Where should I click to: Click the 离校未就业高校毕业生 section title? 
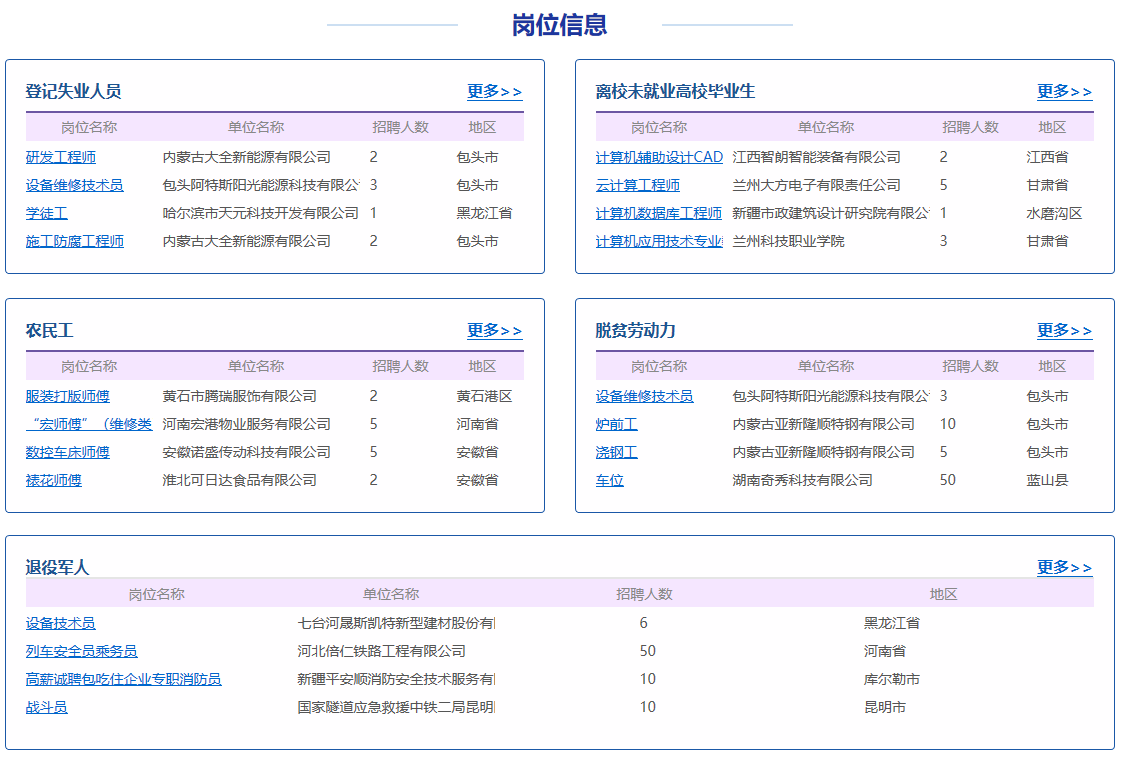coord(675,91)
